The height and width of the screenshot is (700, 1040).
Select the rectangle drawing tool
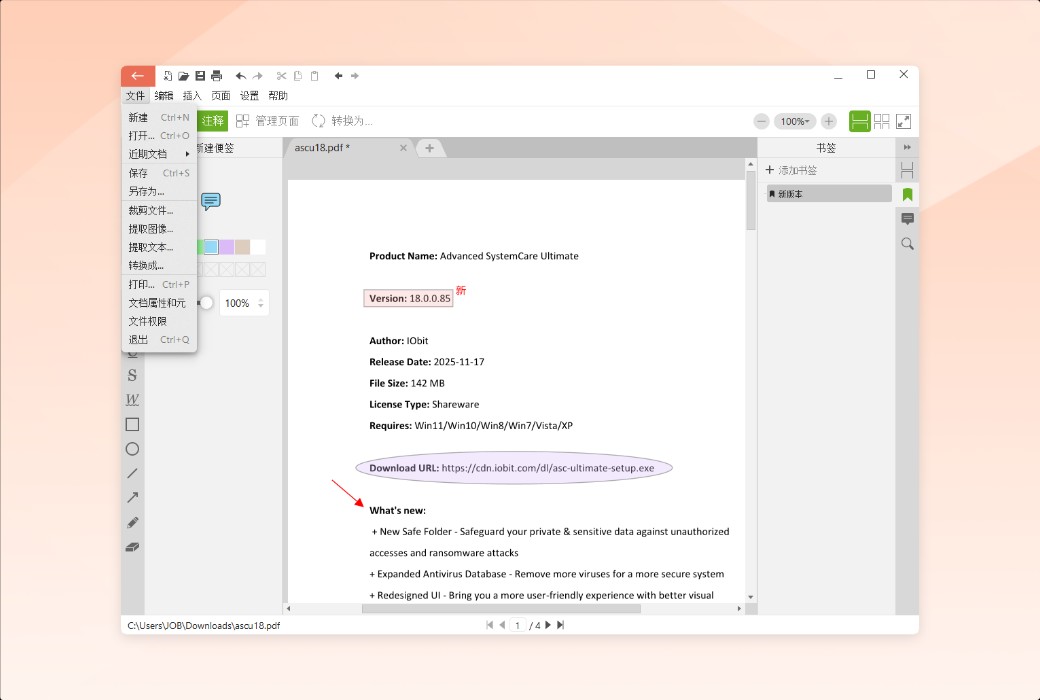[132, 424]
